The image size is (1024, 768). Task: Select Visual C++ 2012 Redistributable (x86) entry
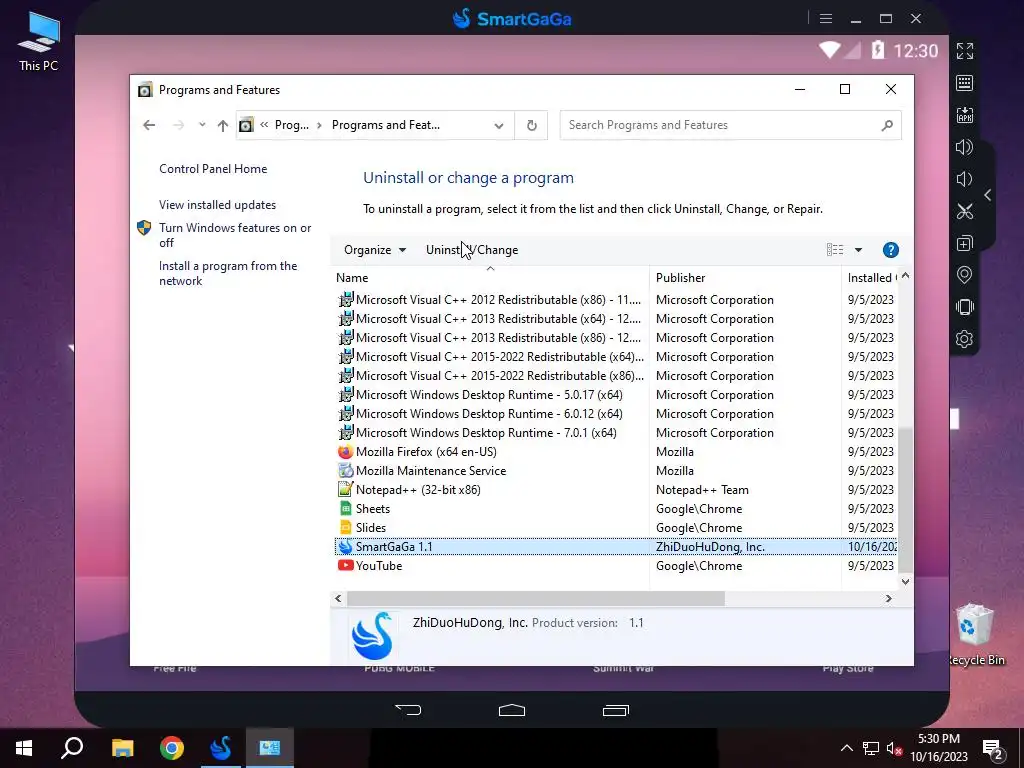tap(615, 300)
